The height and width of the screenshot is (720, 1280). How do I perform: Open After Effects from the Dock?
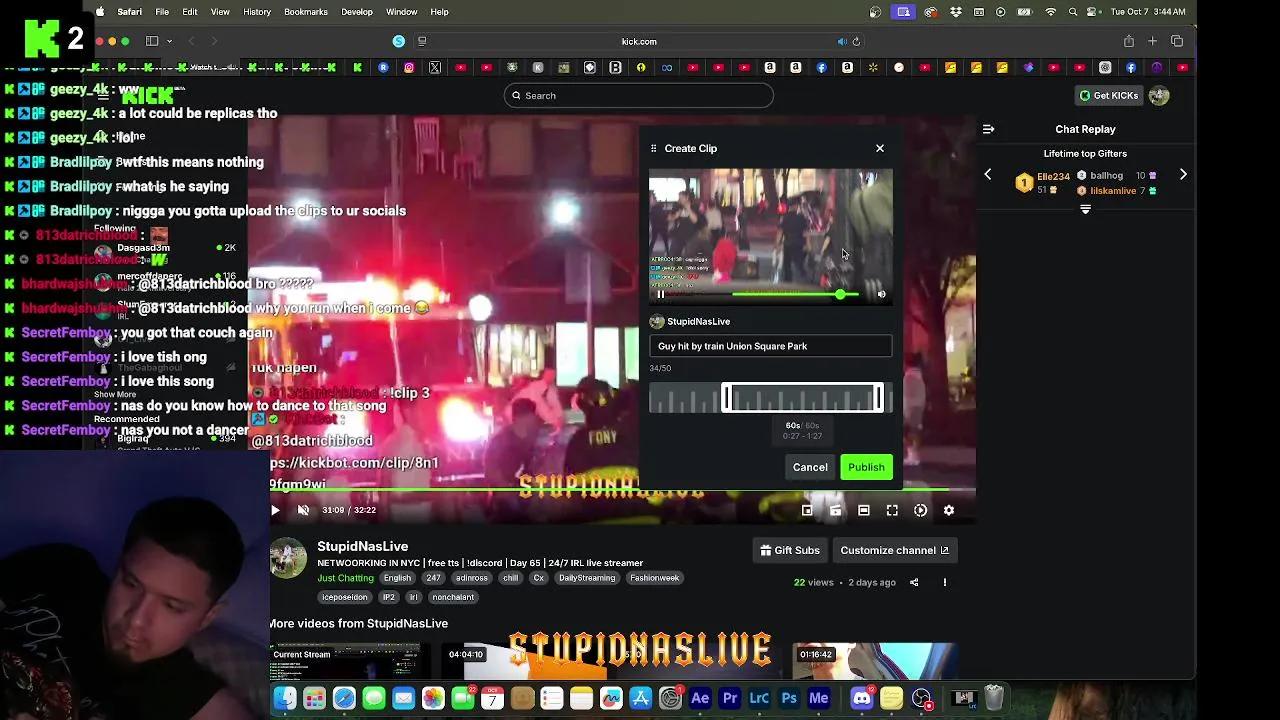click(x=700, y=698)
